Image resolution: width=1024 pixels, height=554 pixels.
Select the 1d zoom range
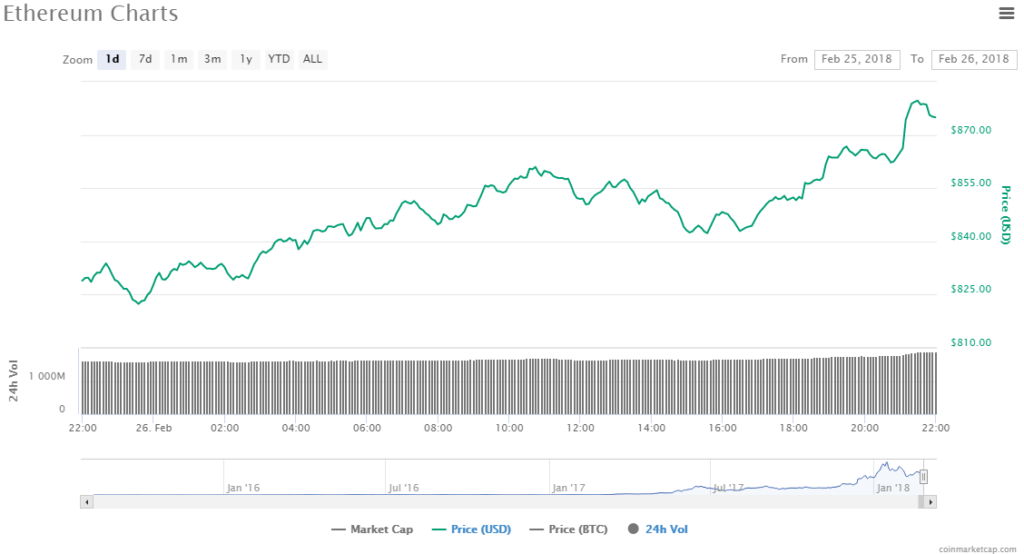[x=112, y=59]
